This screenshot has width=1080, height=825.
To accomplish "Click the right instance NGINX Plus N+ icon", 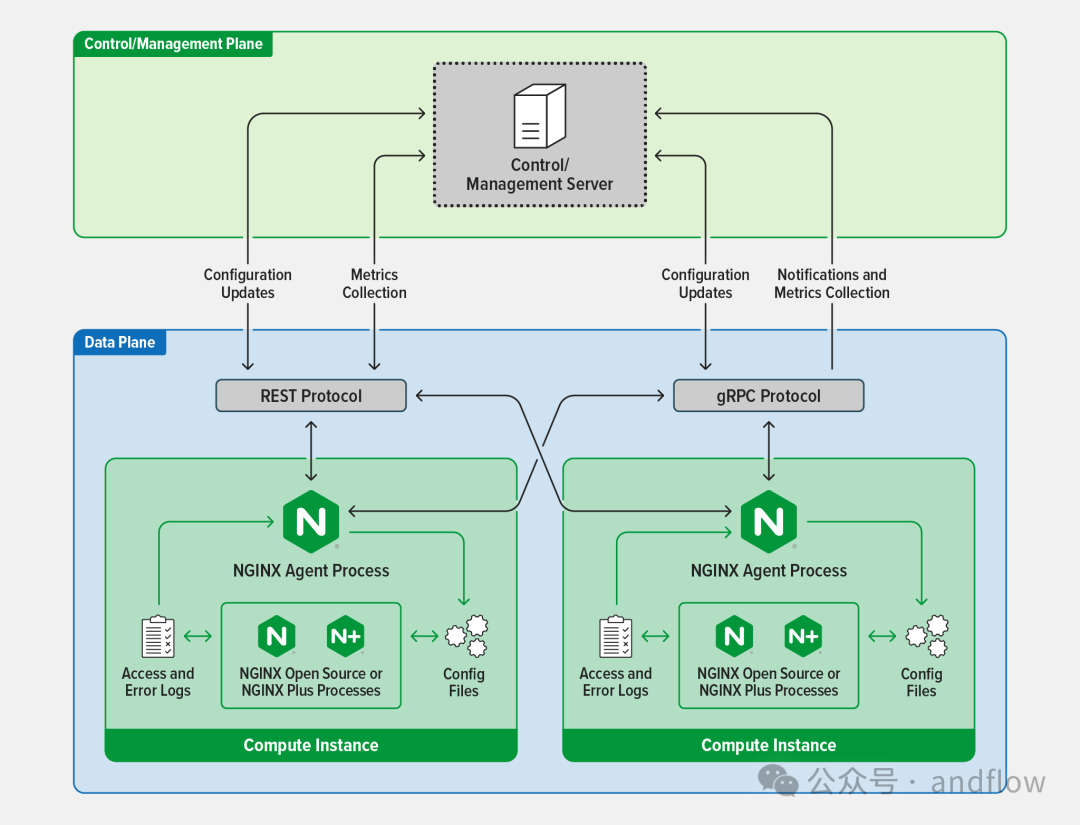I will point(803,636).
